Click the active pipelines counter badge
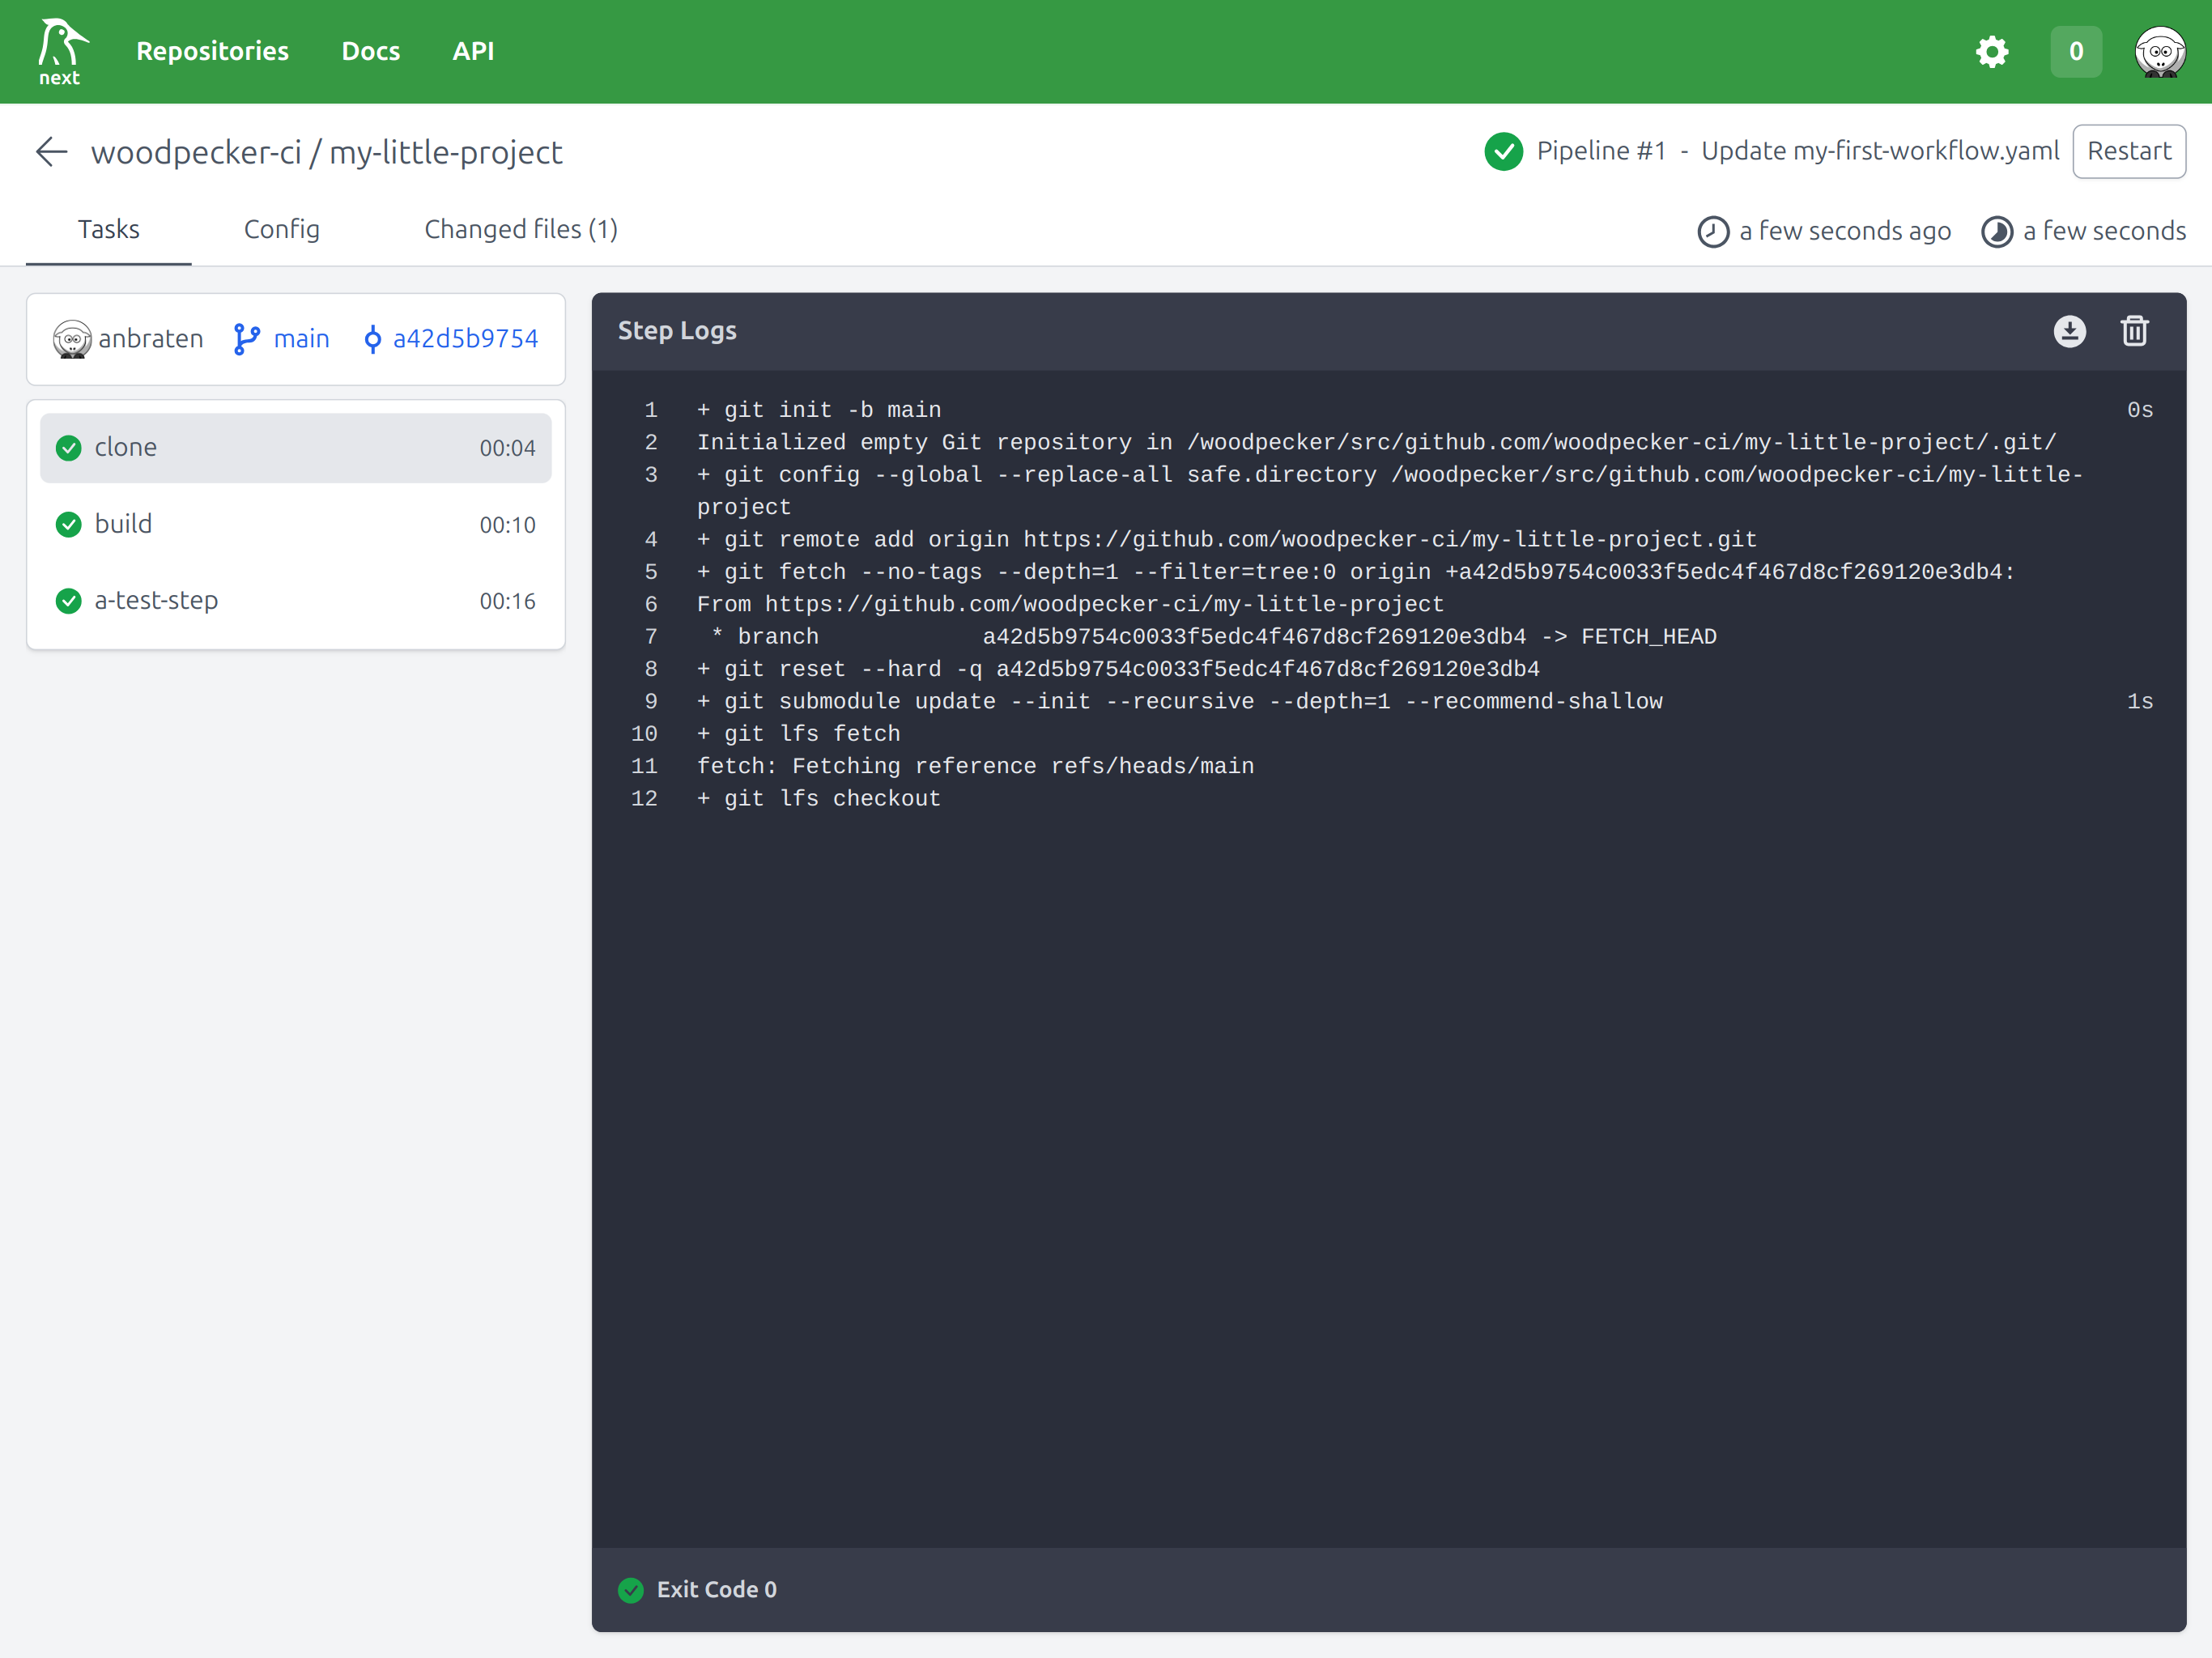The width and height of the screenshot is (2212, 1658). pyautogui.click(x=2076, y=51)
